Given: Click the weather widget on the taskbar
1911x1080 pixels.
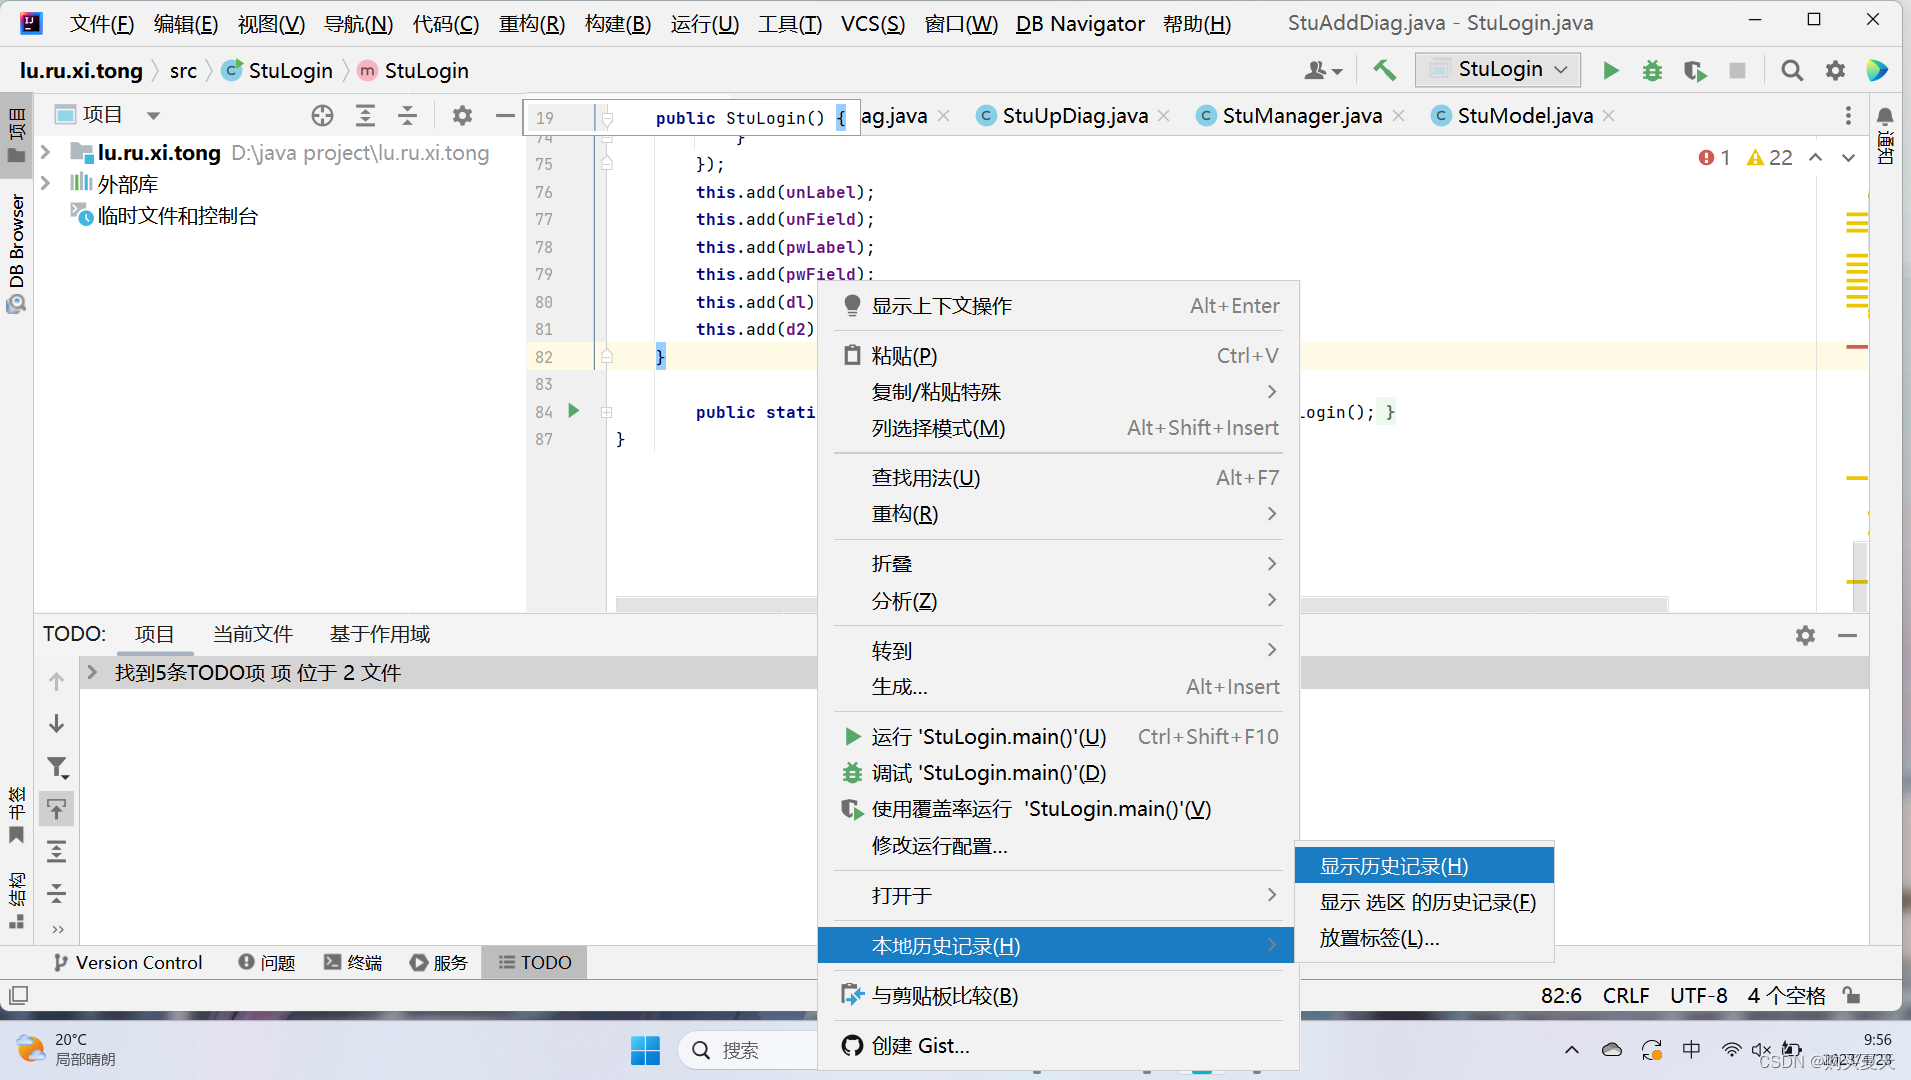Looking at the screenshot, I should click(x=68, y=1049).
